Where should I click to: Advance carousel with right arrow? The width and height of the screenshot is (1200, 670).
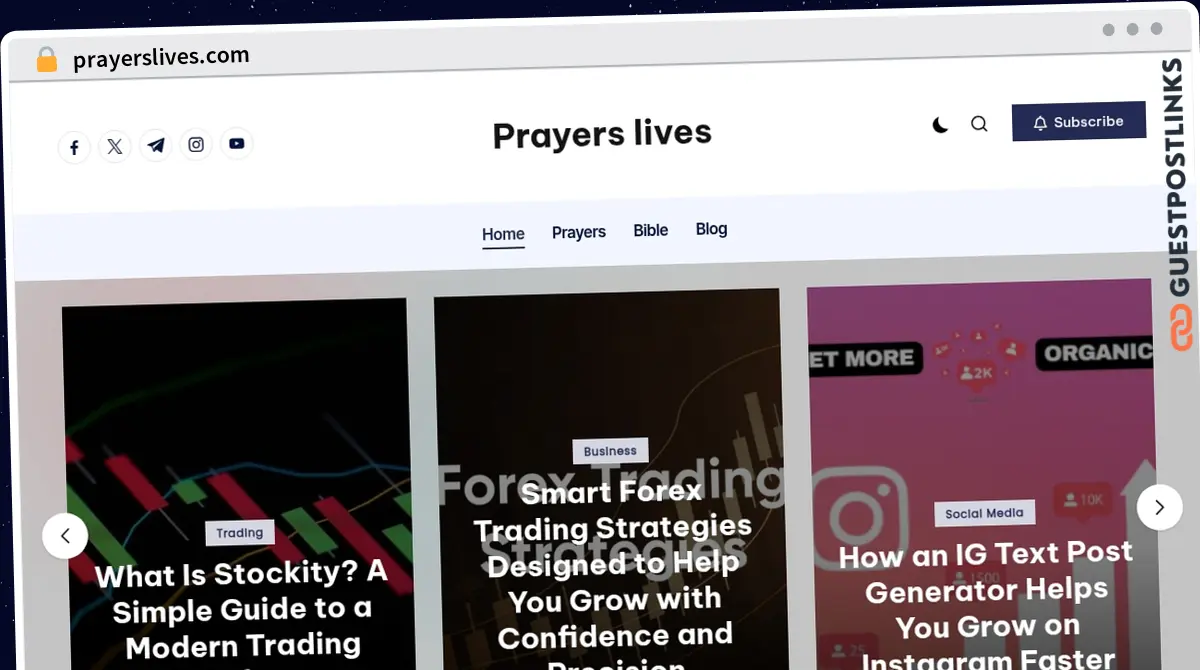[1159, 507]
